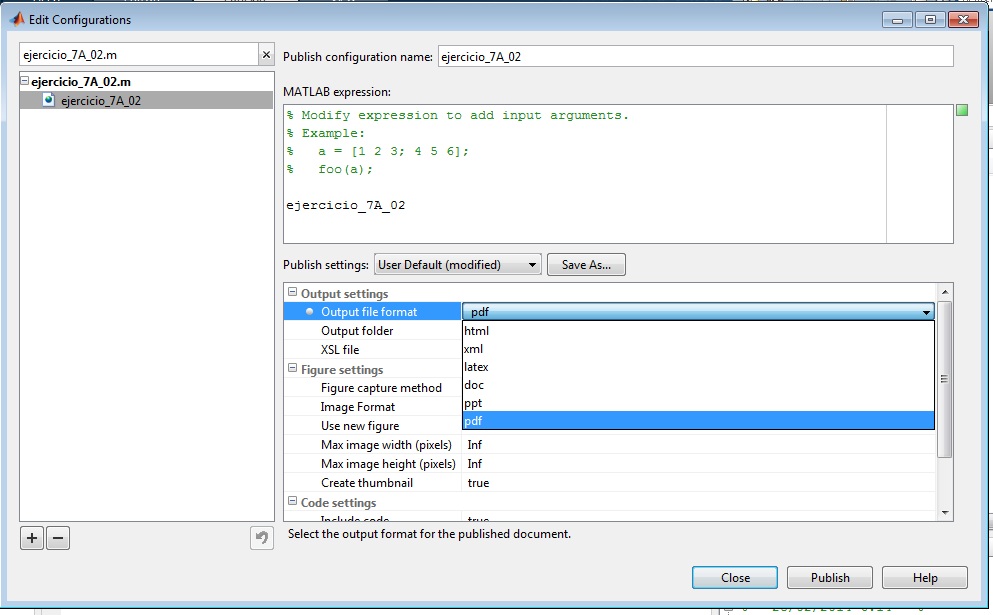Remove configuration with minus button

pos(58,538)
